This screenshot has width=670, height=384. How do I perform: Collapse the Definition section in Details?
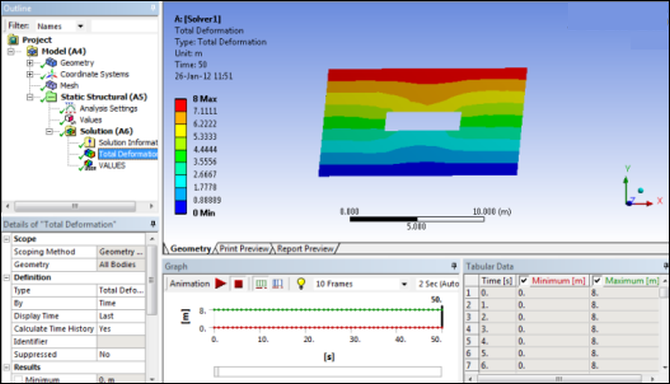[7, 277]
